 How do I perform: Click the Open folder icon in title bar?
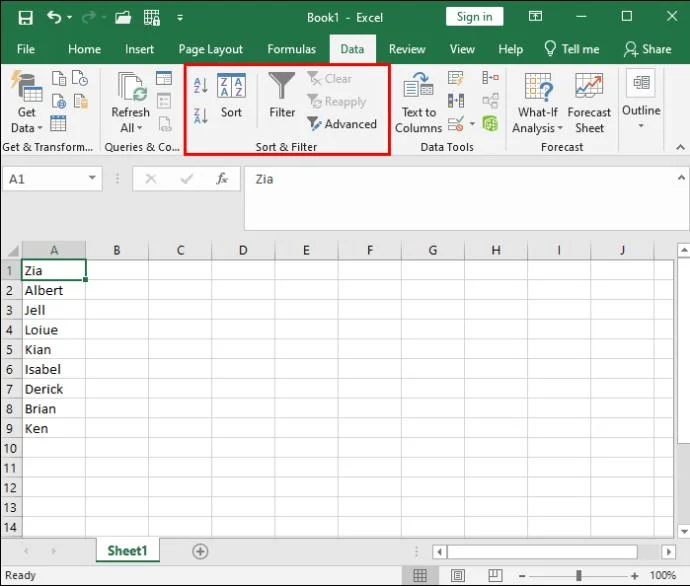coord(123,18)
